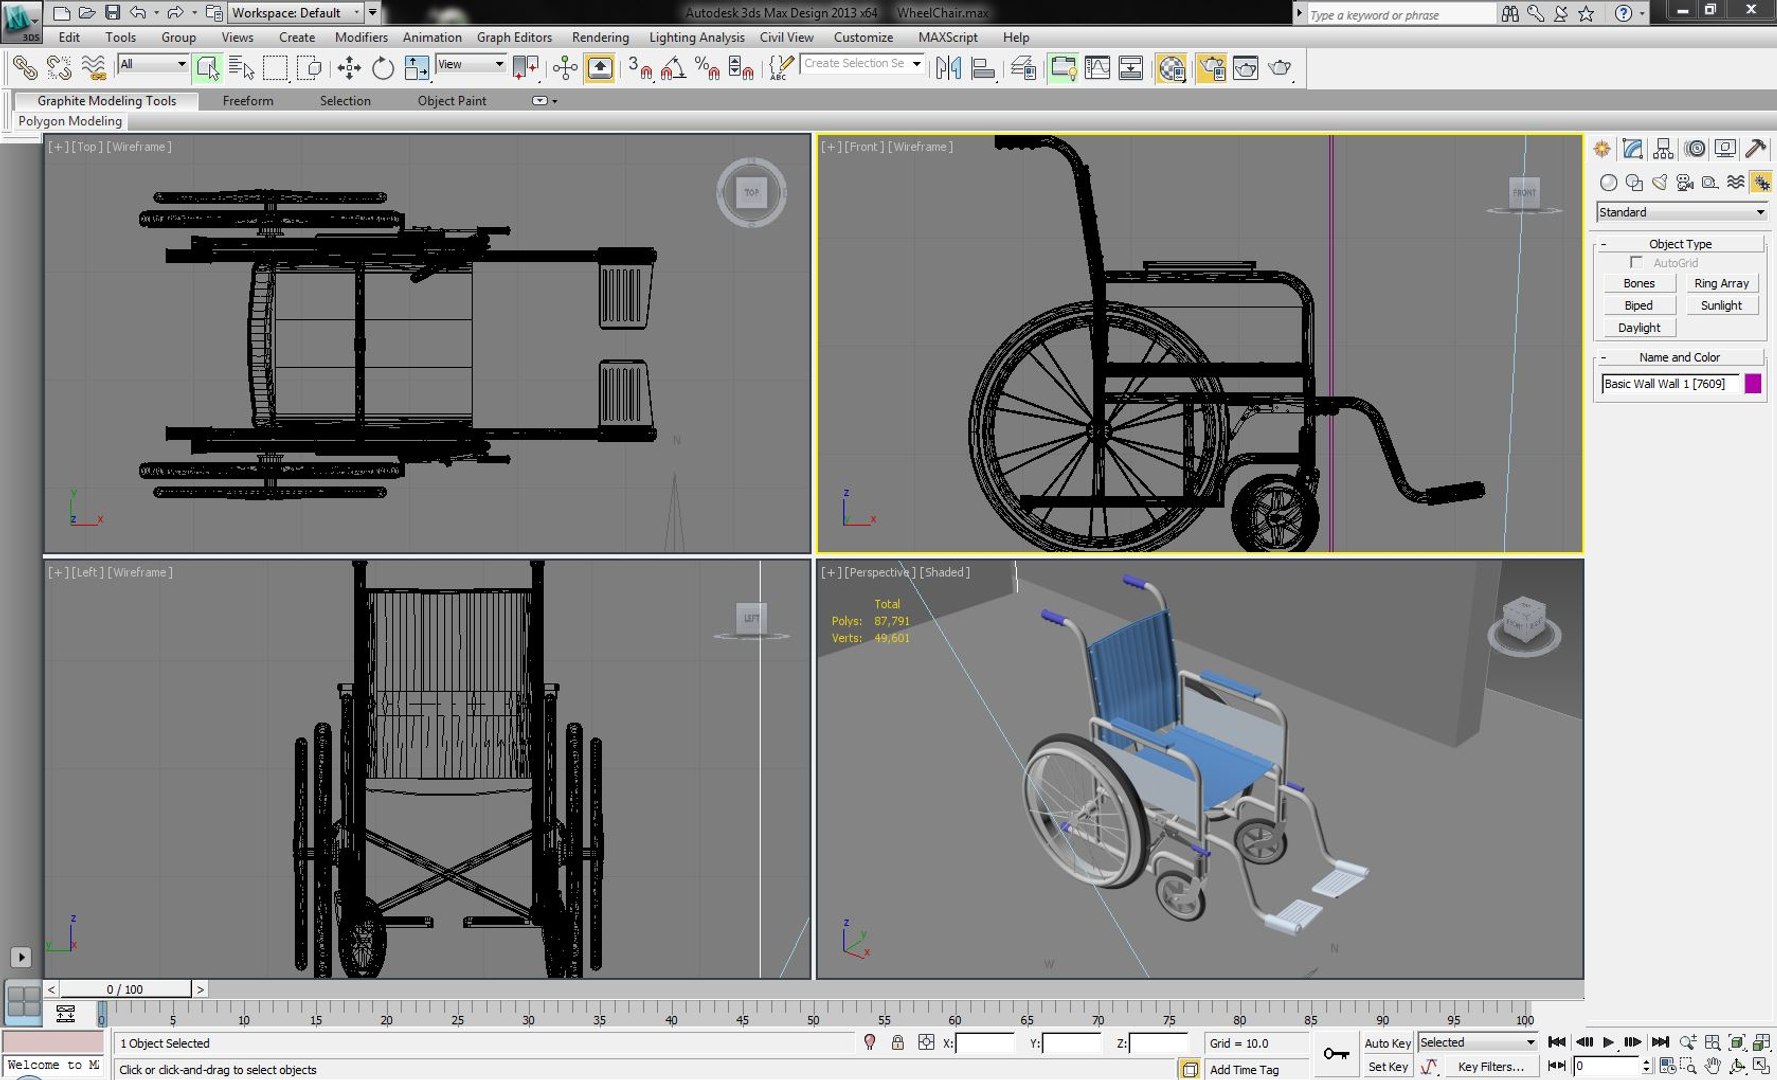Toggle Angle Snap icon
This screenshot has width=1777, height=1080.
tap(674, 68)
